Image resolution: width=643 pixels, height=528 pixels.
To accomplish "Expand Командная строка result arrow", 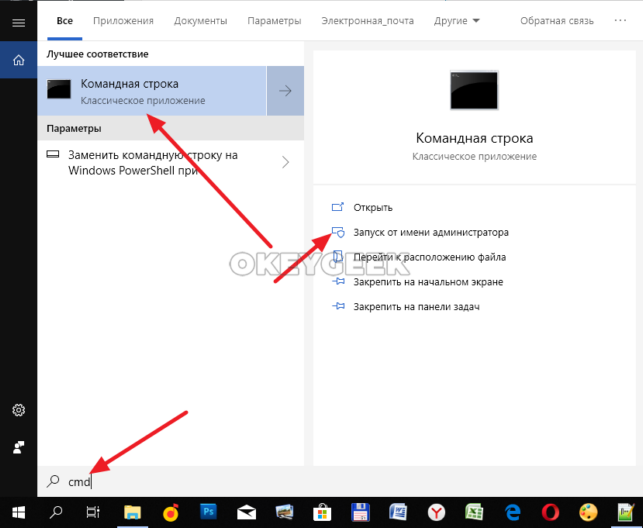I will click(285, 91).
